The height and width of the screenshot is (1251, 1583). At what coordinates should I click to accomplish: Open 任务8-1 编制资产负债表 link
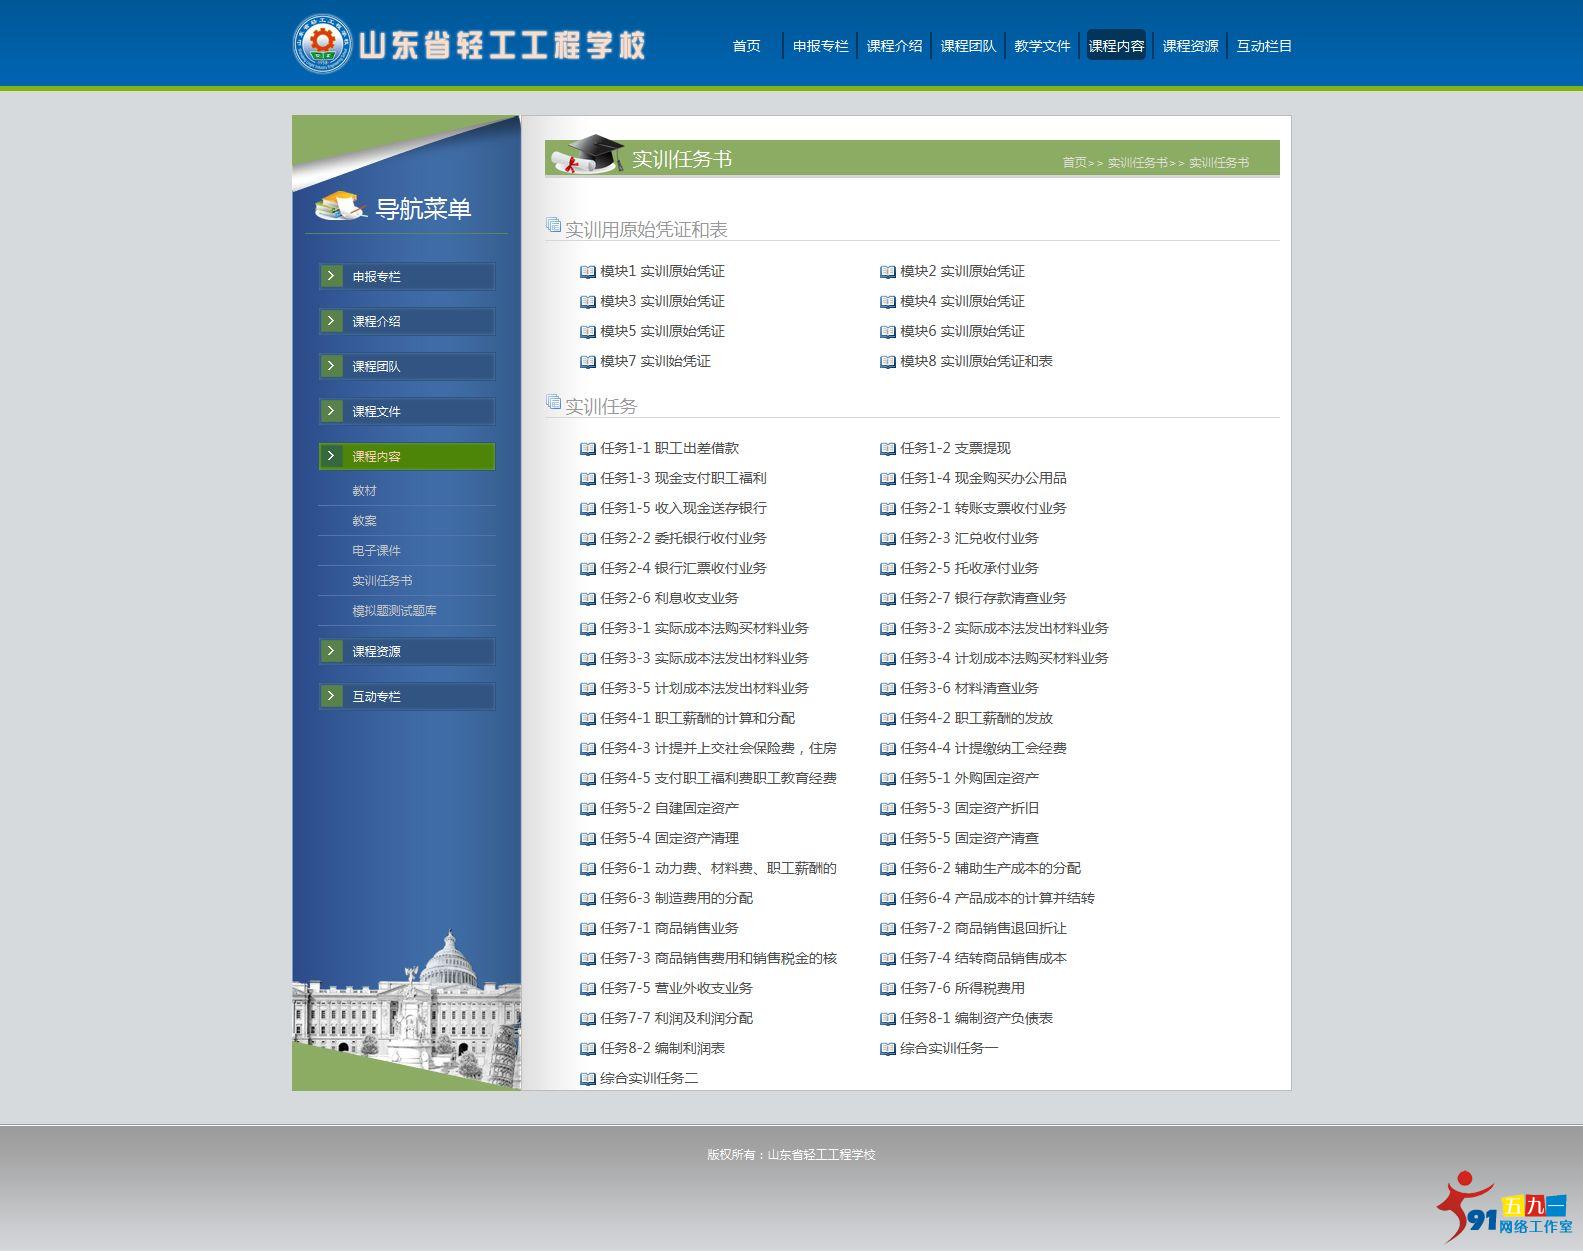point(976,1019)
